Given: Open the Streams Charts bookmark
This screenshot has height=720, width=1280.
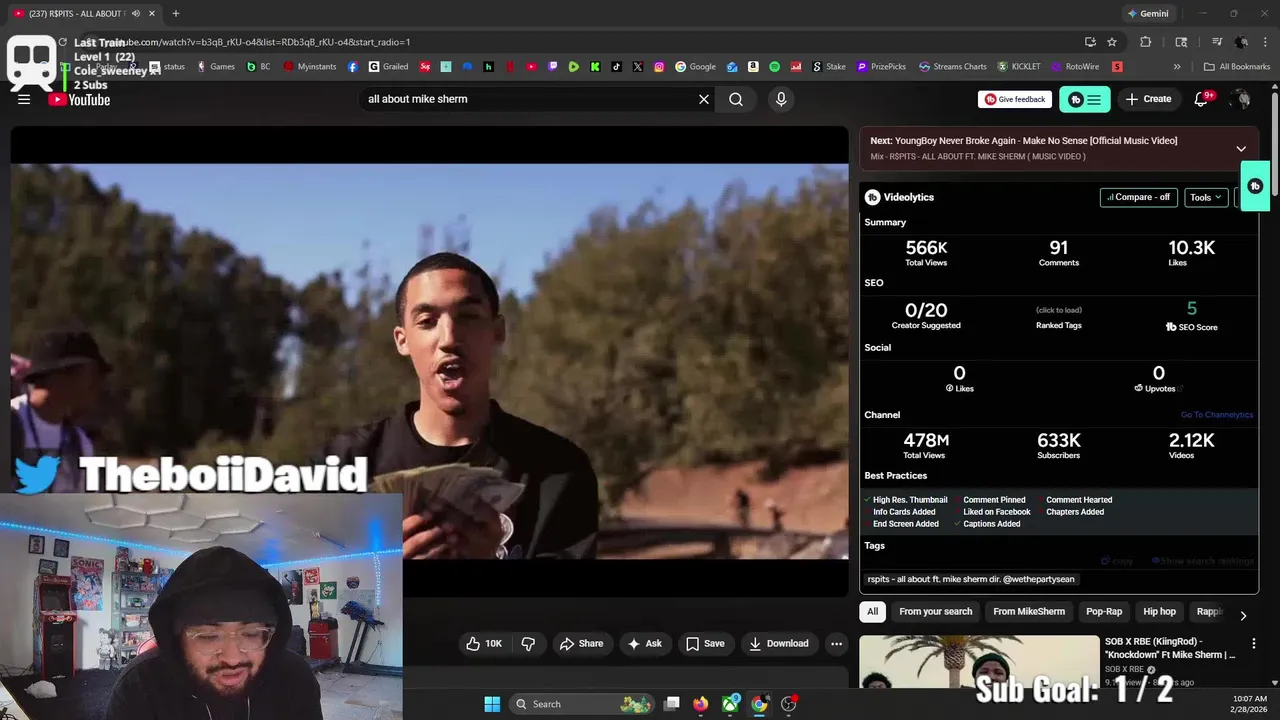Looking at the screenshot, I should [x=953, y=67].
